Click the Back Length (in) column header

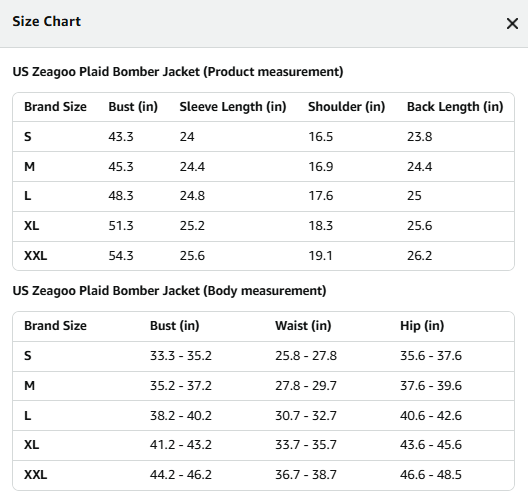pyautogui.click(x=455, y=107)
